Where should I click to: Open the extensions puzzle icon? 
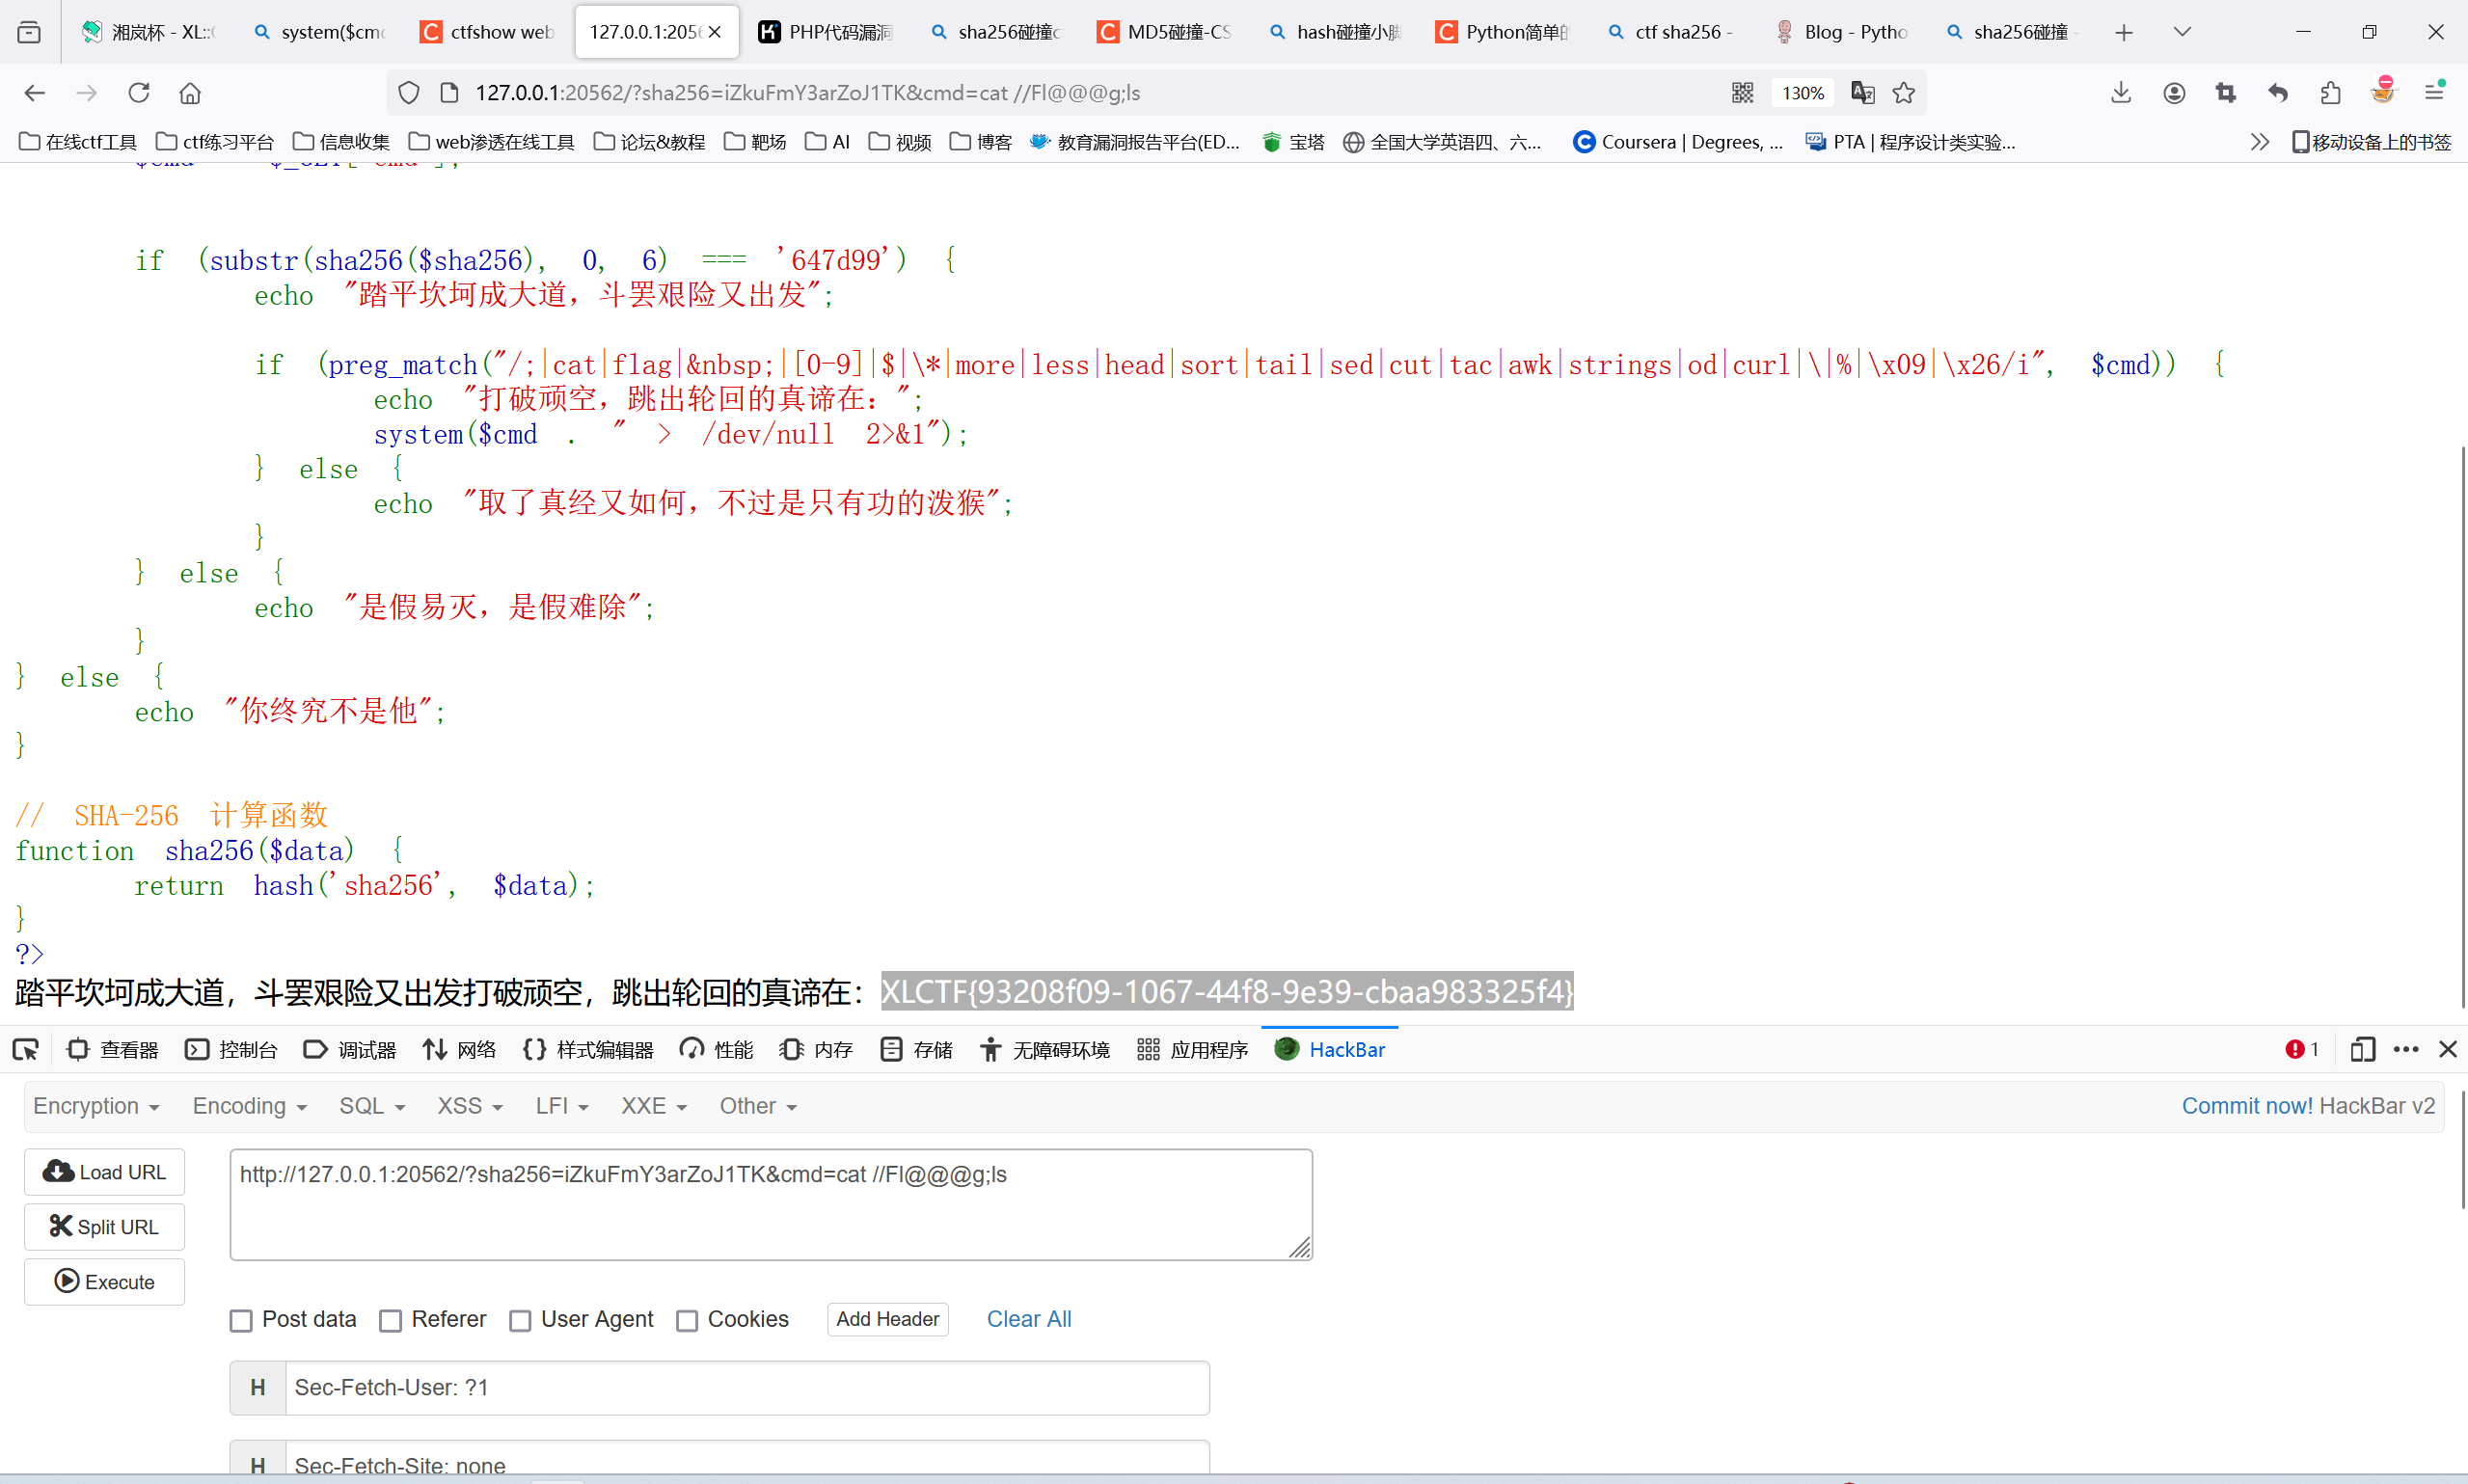click(2331, 93)
